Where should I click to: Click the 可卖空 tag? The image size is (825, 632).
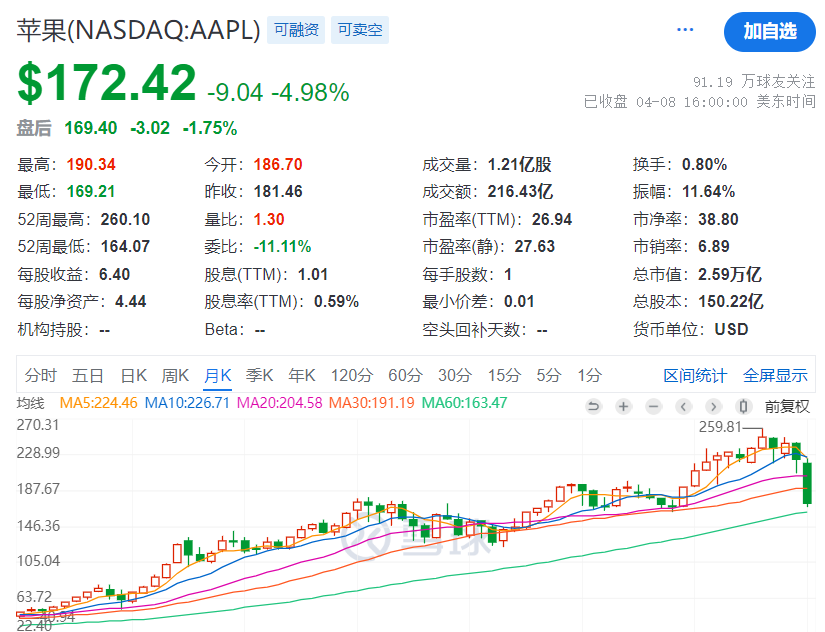[x=360, y=30]
